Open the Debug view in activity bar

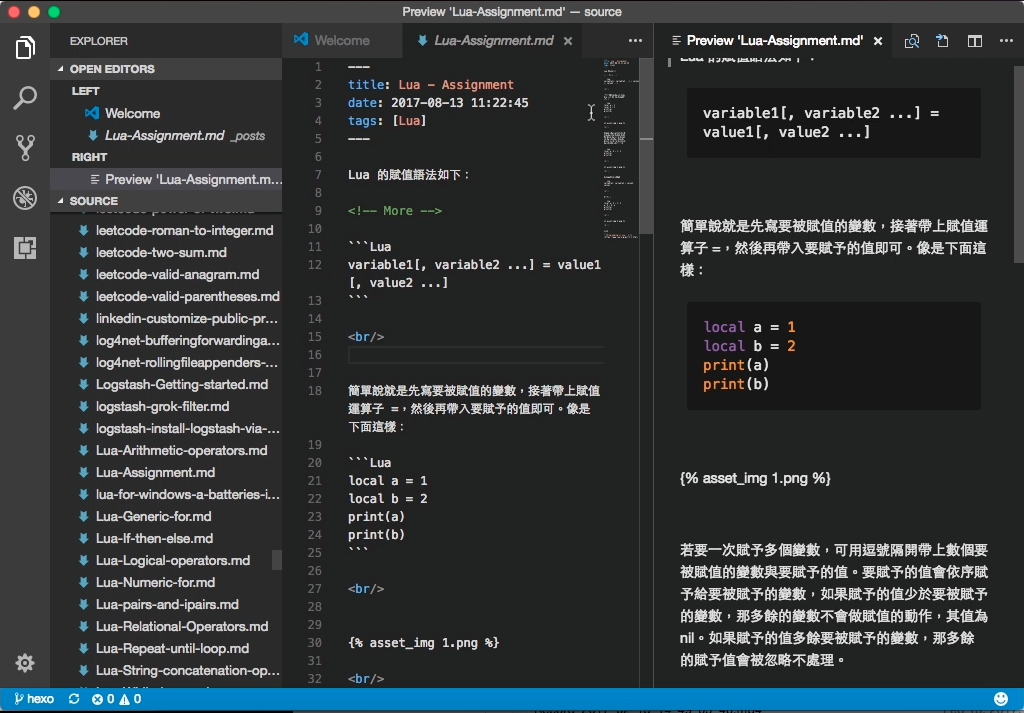click(x=25, y=198)
